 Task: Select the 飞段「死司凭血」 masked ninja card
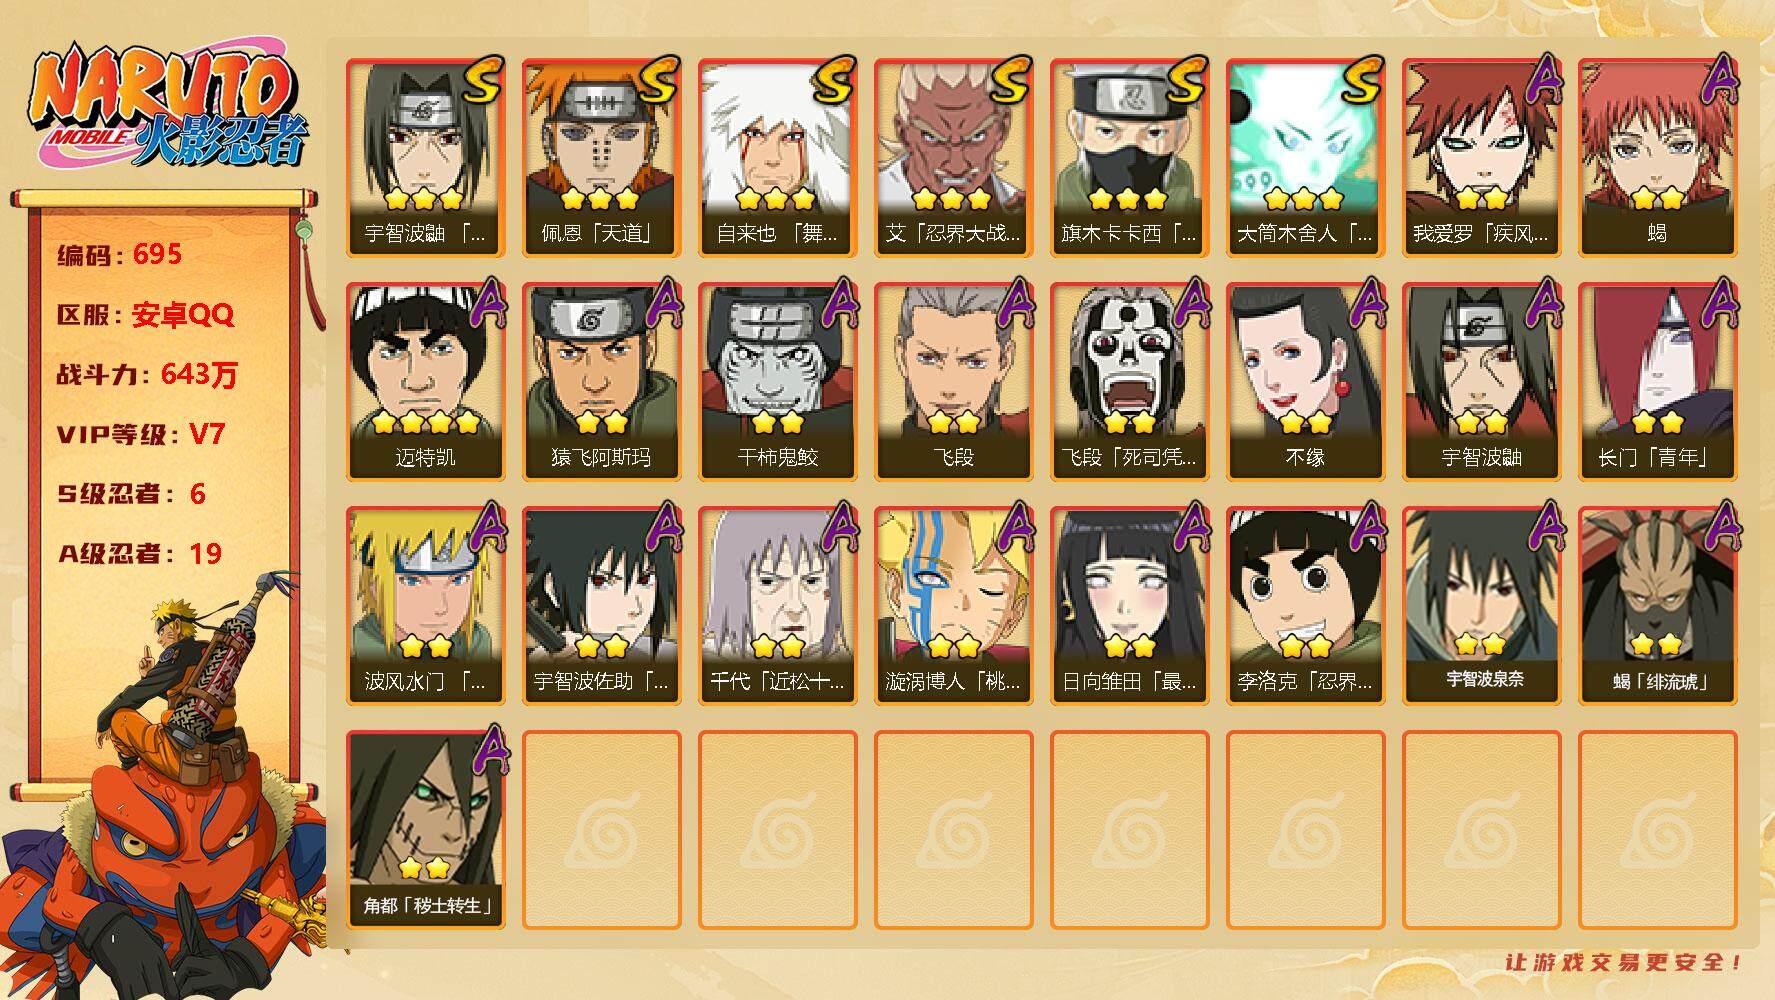pos(1129,382)
